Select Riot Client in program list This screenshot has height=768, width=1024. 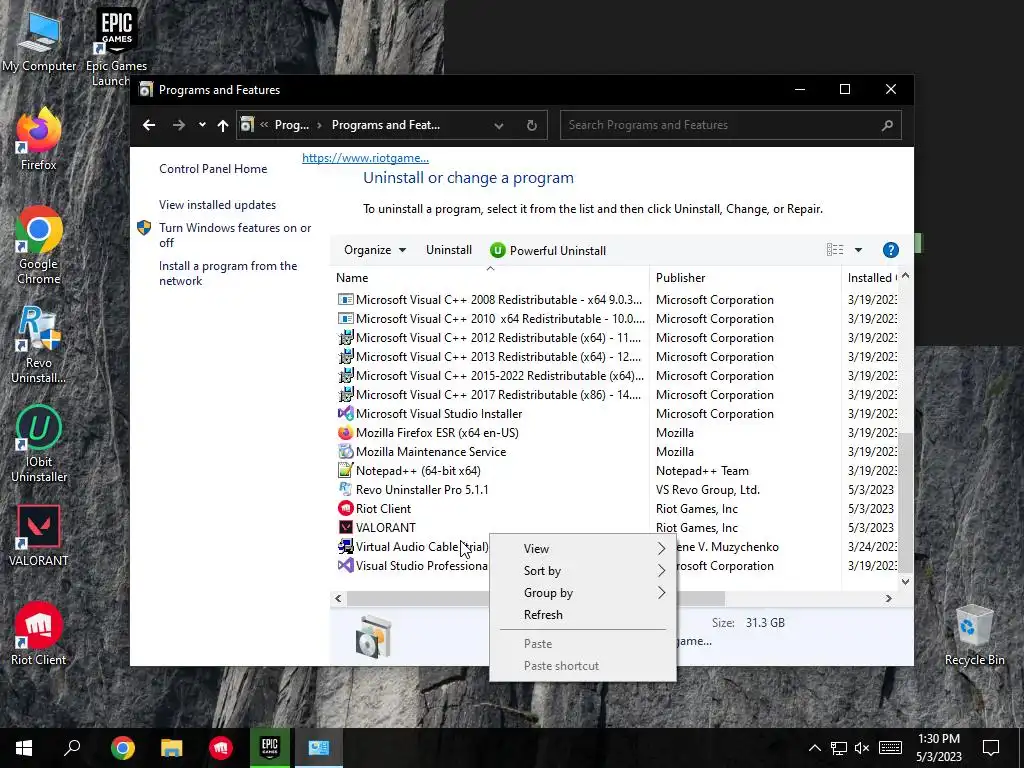pyautogui.click(x=383, y=508)
